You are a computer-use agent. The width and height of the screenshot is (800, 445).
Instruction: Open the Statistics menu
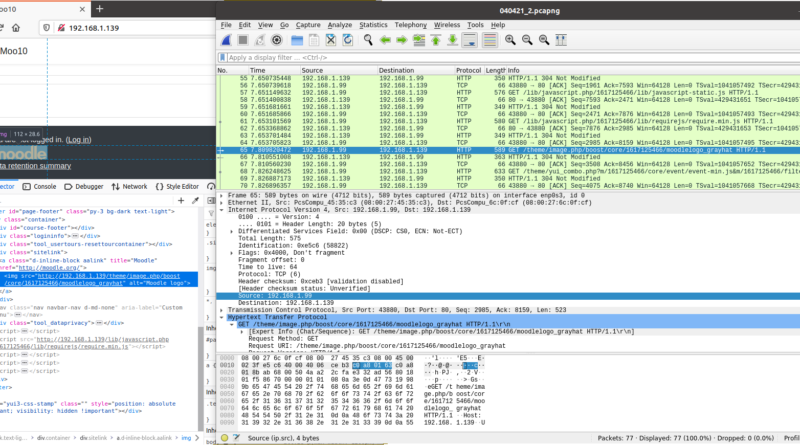(x=373, y=24)
